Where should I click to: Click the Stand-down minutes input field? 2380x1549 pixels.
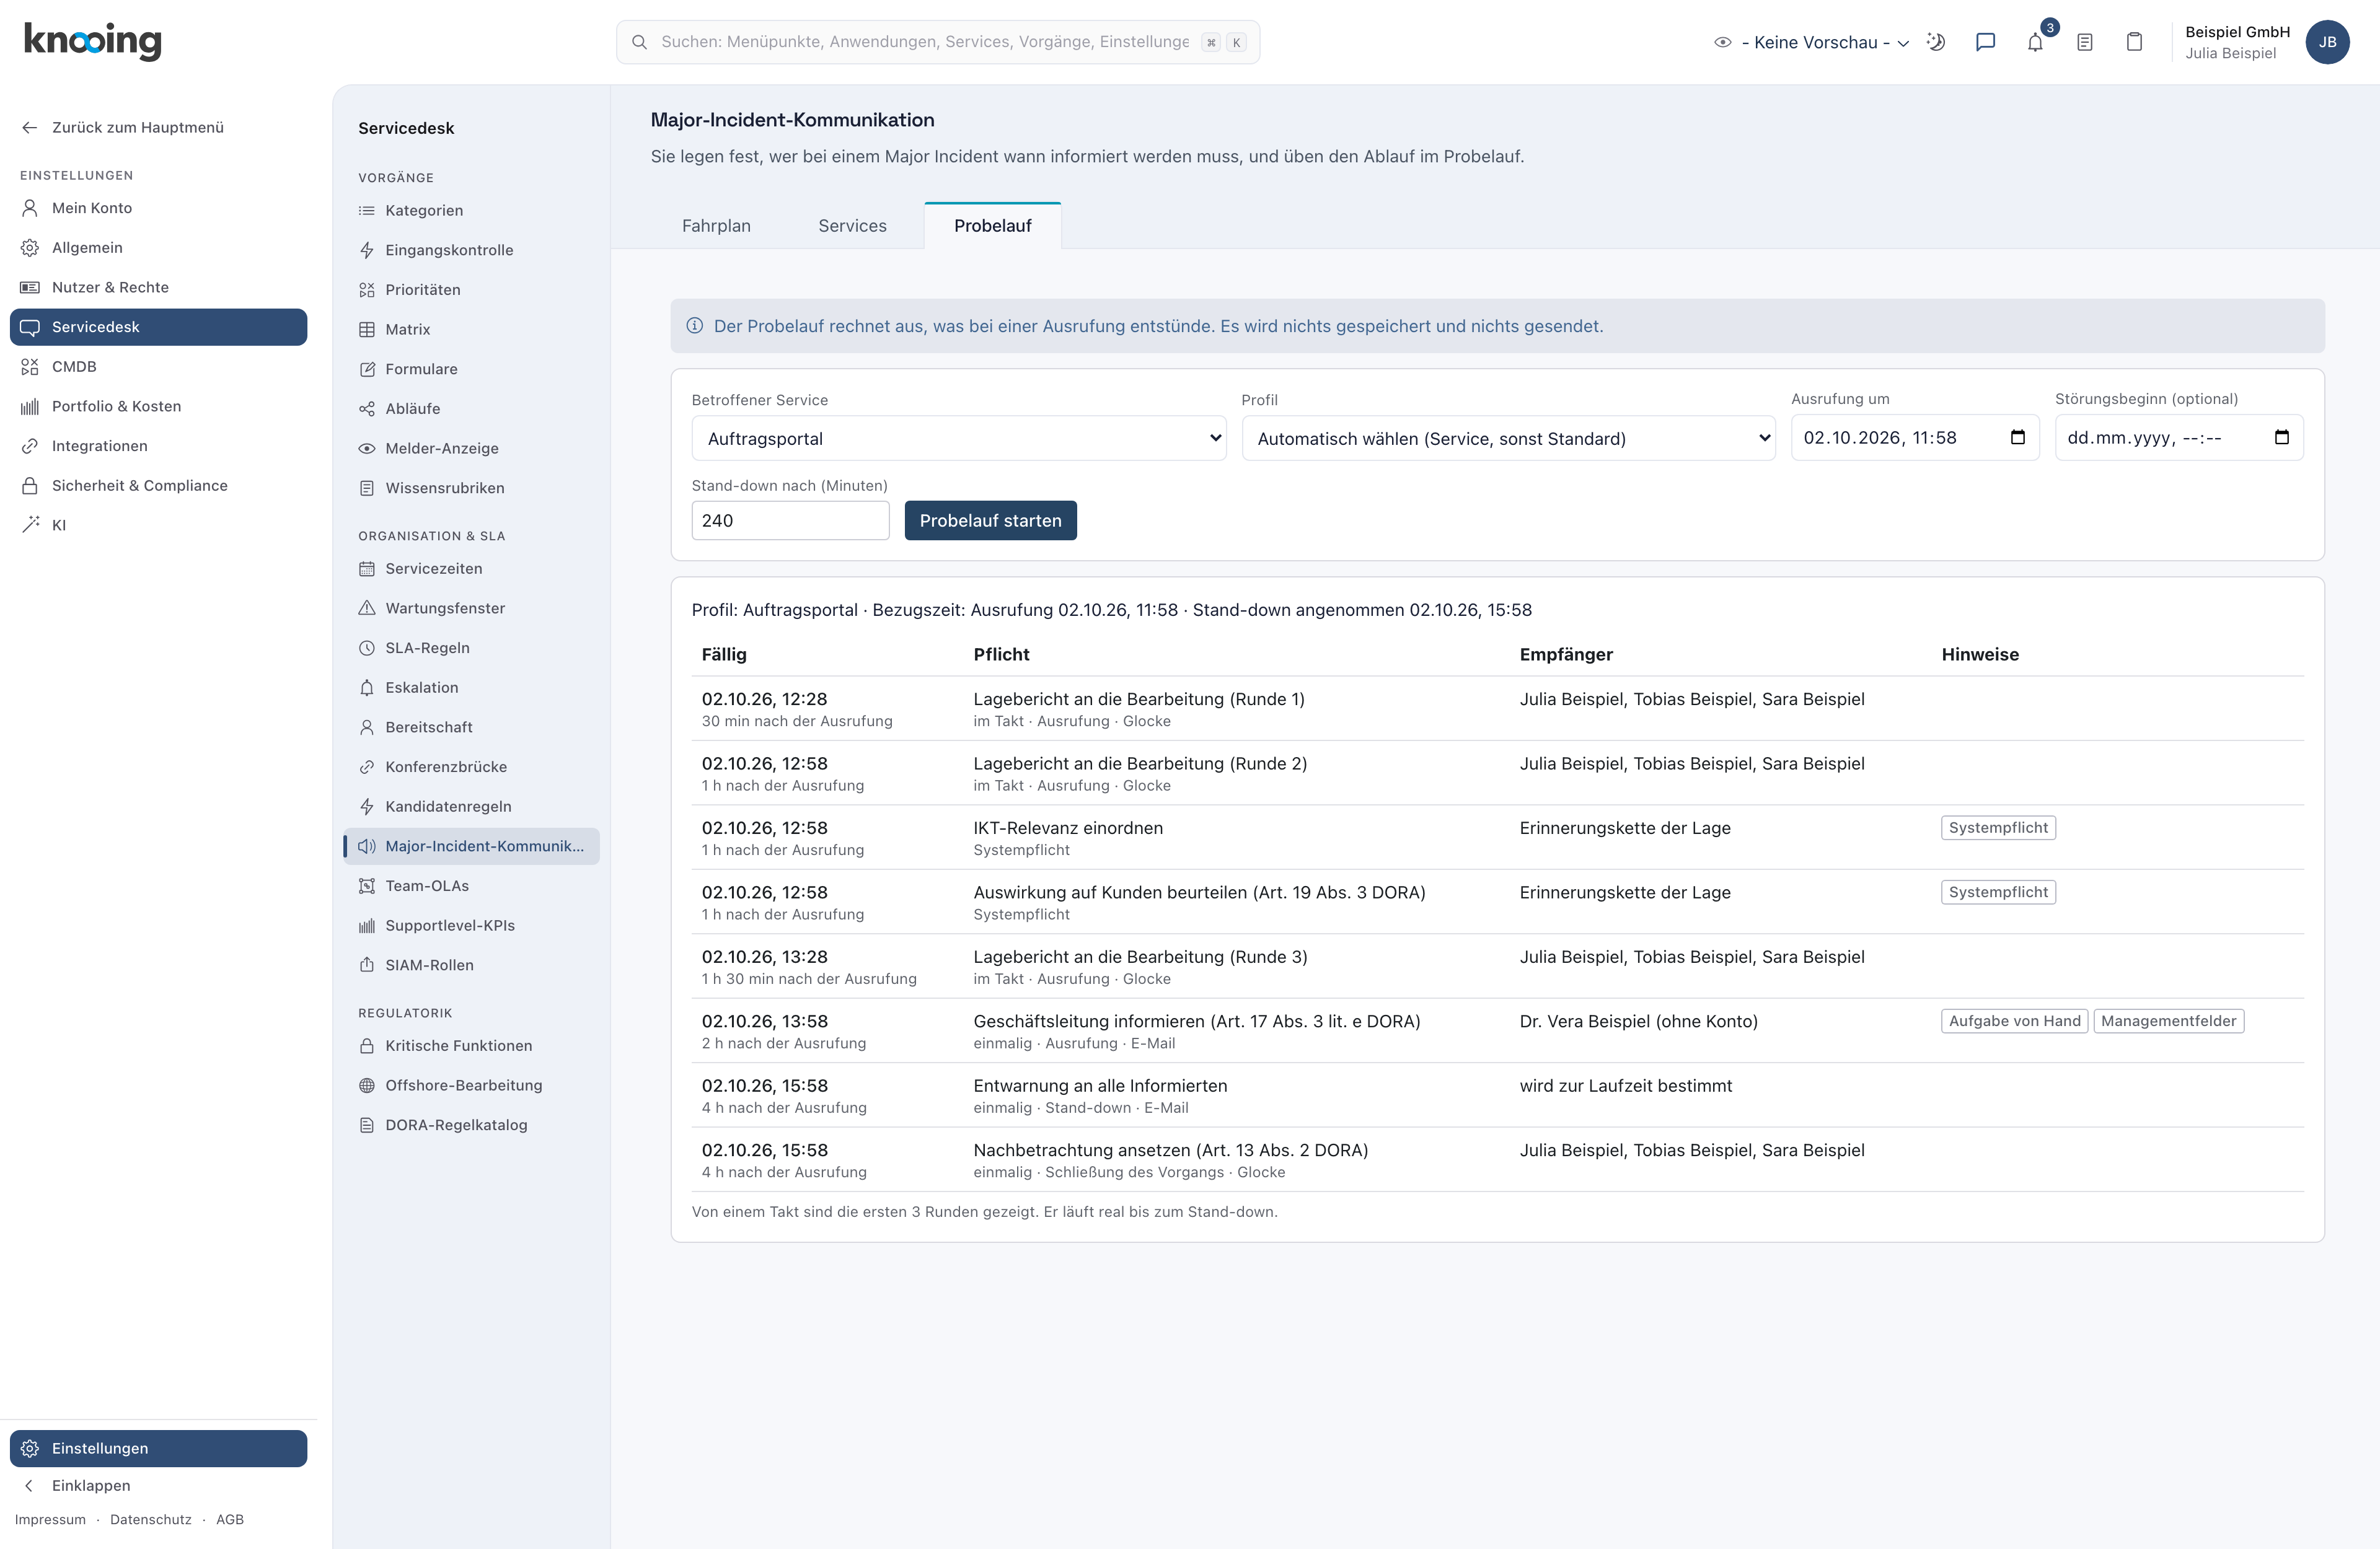coord(790,520)
